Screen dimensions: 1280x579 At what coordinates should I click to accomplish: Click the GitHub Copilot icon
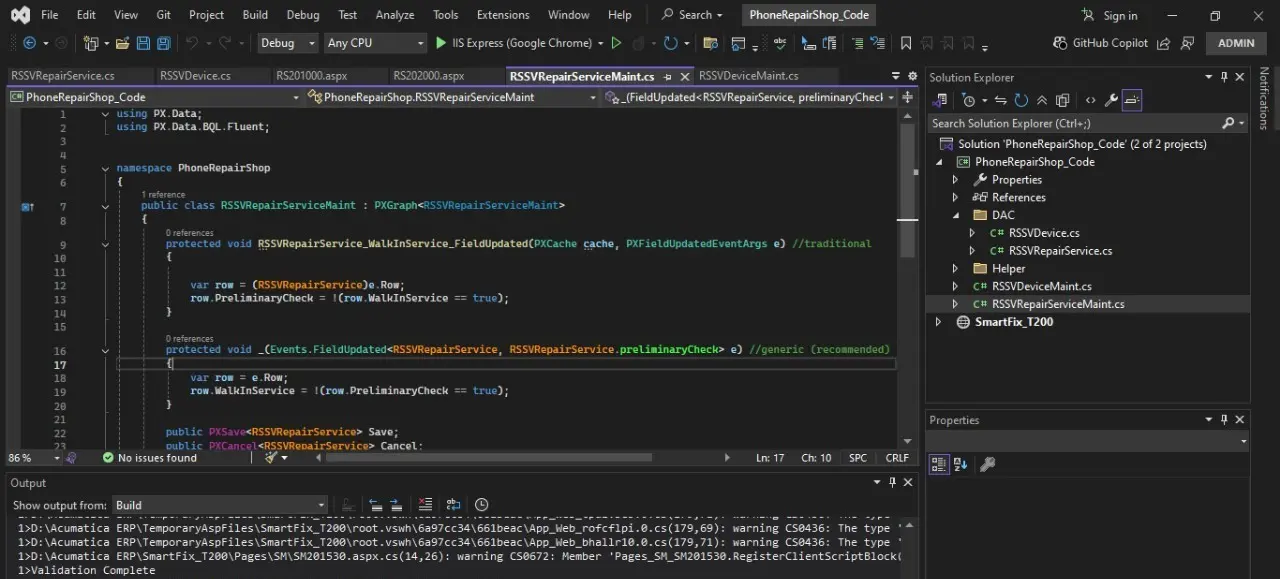[1061, 43]
